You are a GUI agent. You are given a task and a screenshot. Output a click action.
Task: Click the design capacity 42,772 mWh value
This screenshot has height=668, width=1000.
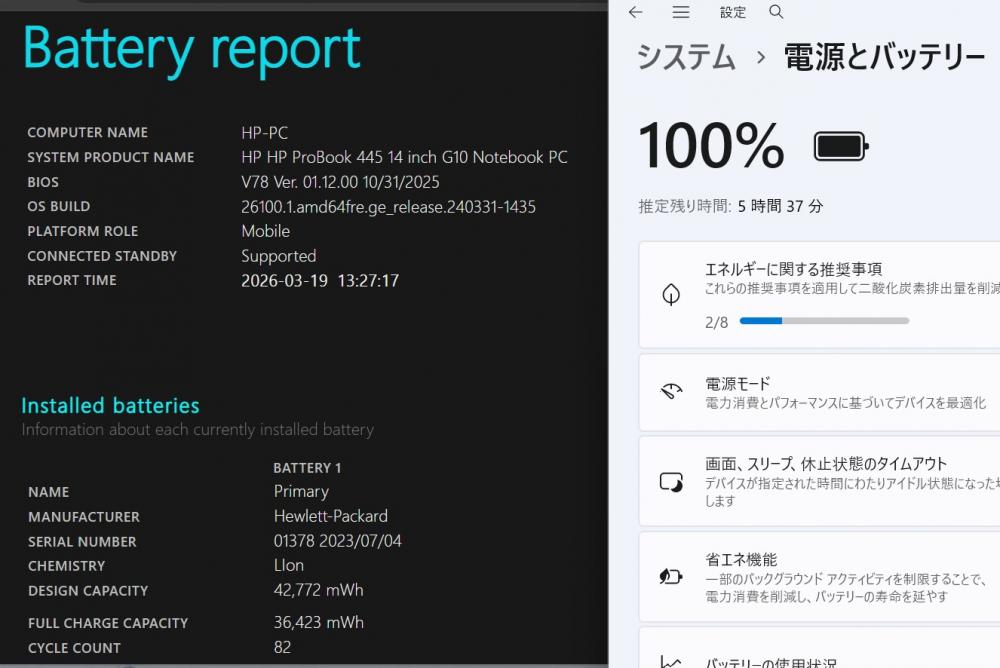[318, 590]
